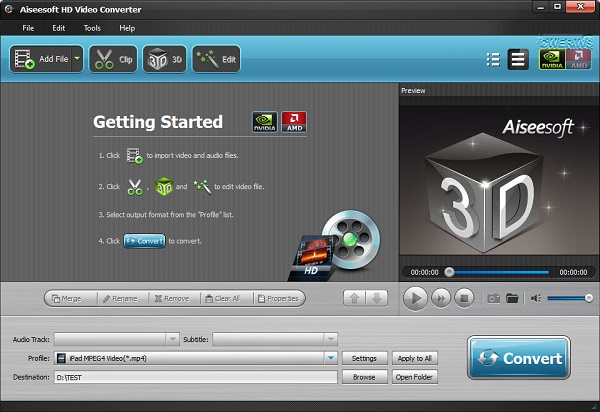600x412 pixels.
Task: Expand the Add File dropdown arrow
Action: pyautogui.click(x=77, y=60)
